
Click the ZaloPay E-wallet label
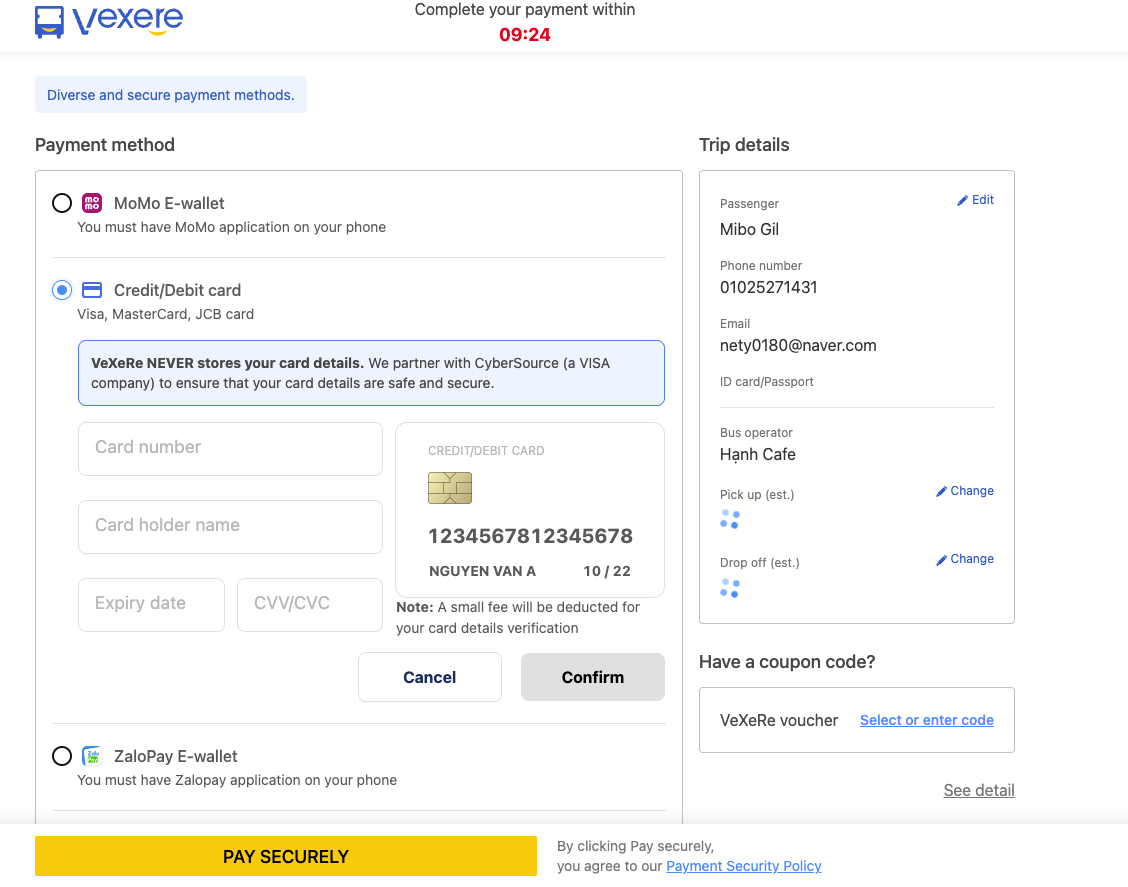click(176, 756)
